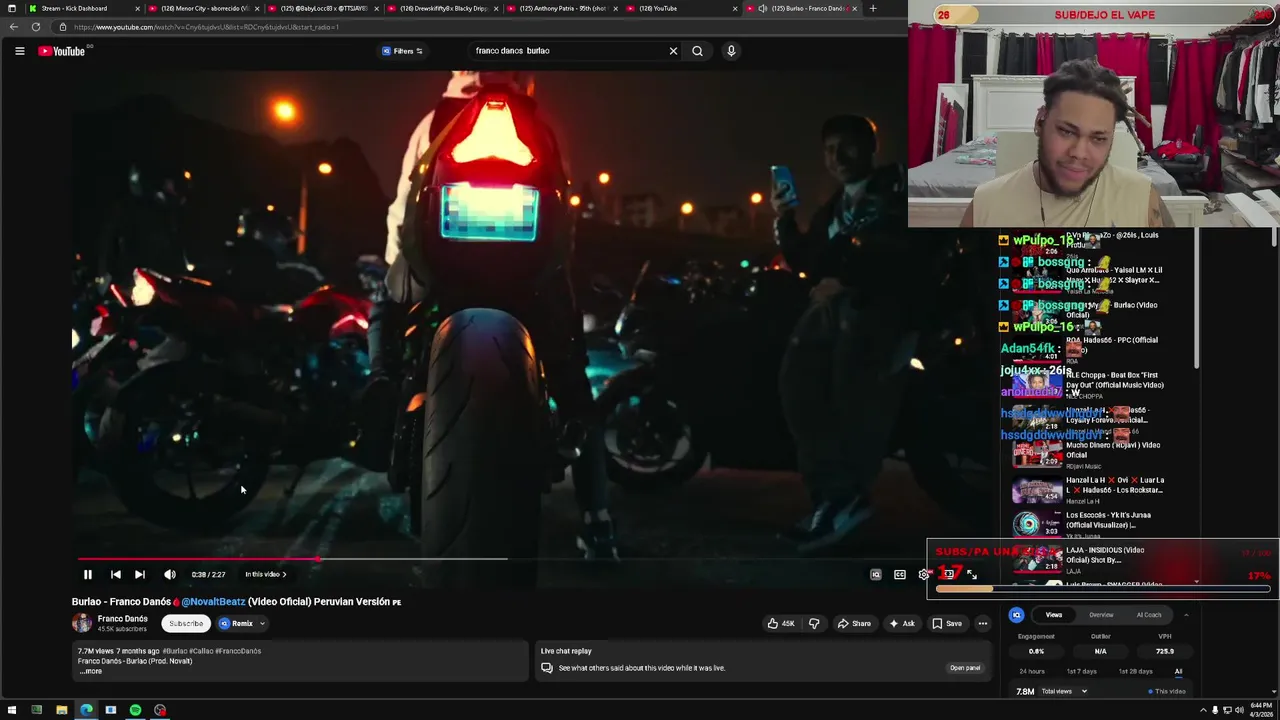Pause the video playback
Screen dimensions: 1280x720
[87, 574]
